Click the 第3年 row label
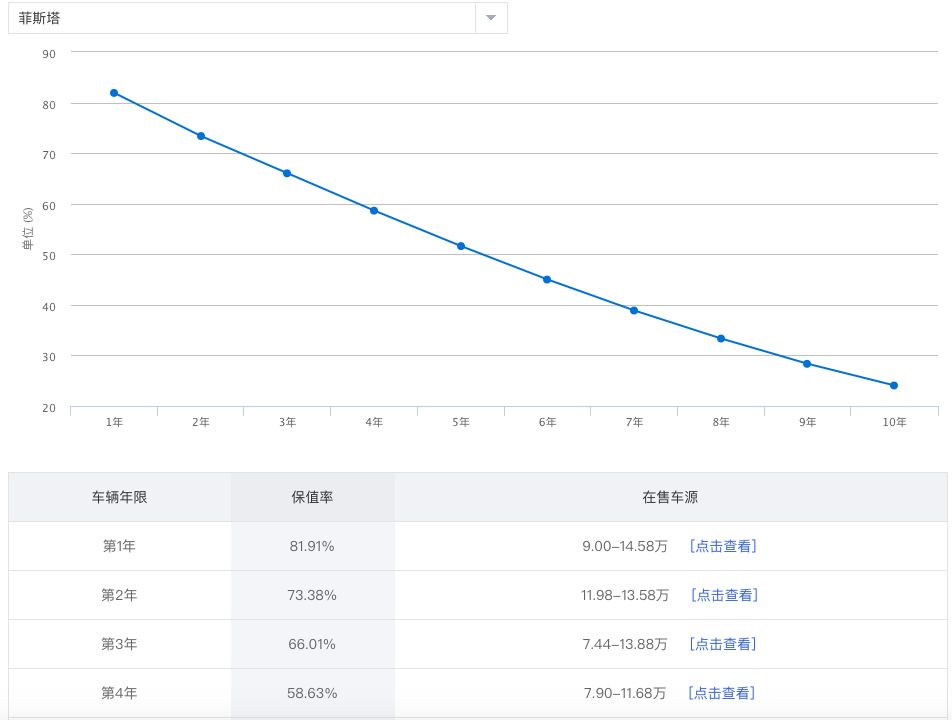The image size is (952, 720). [119, 644]
